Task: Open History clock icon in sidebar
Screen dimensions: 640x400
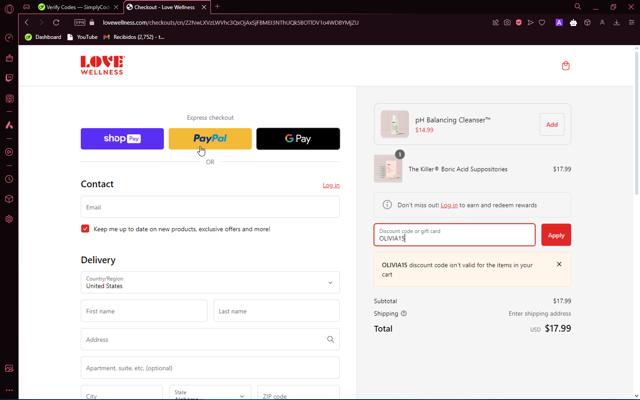Action: (9, 179)
